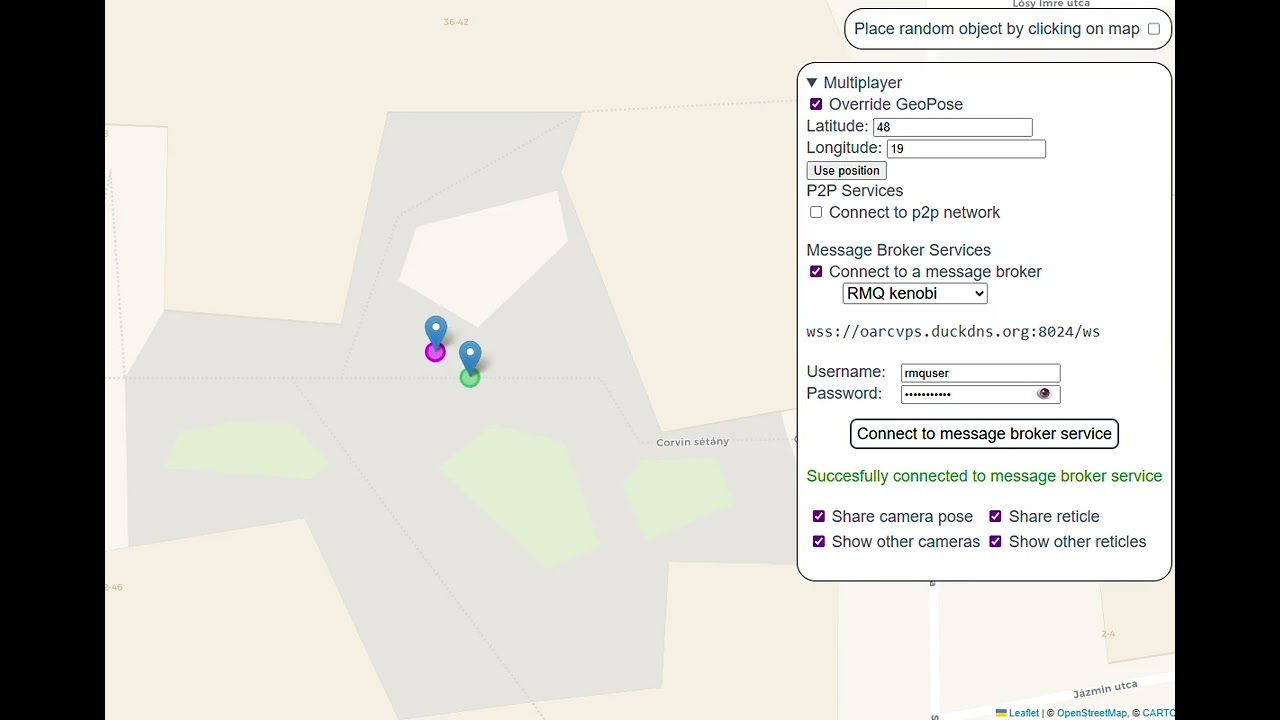Viewport: 1280px width, 720px height.
Task: Click Connect to message broker service button
Action: (984, 434)
